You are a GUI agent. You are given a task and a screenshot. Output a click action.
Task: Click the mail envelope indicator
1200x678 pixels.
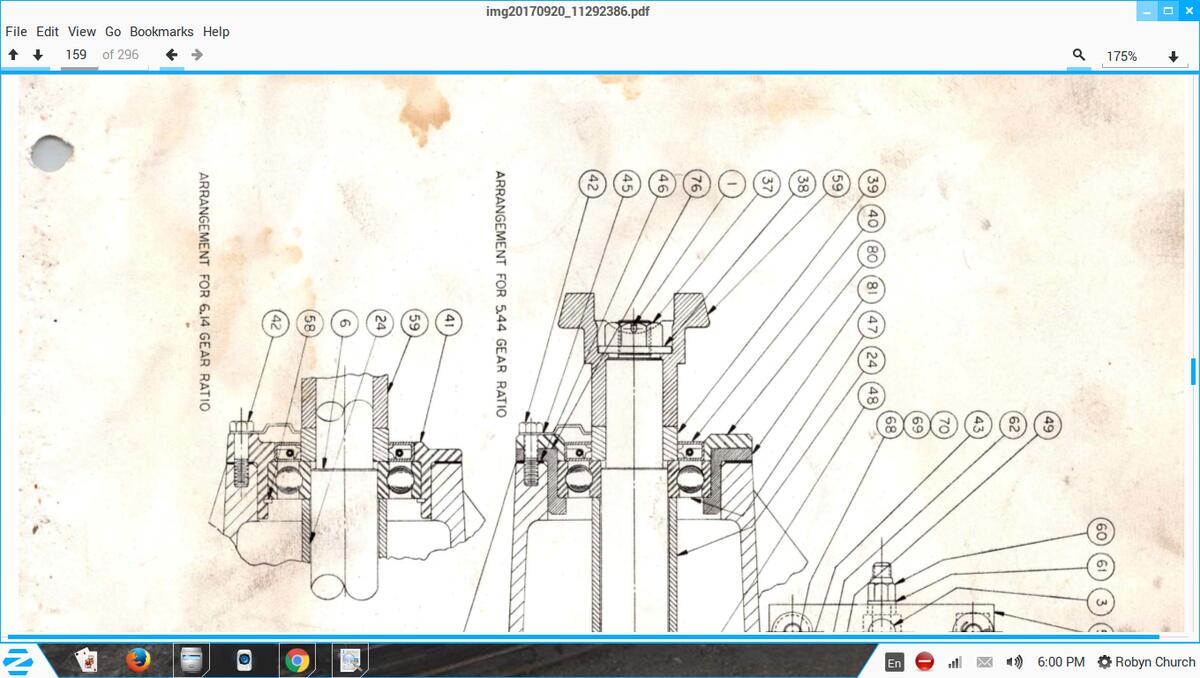click(984, 662)
